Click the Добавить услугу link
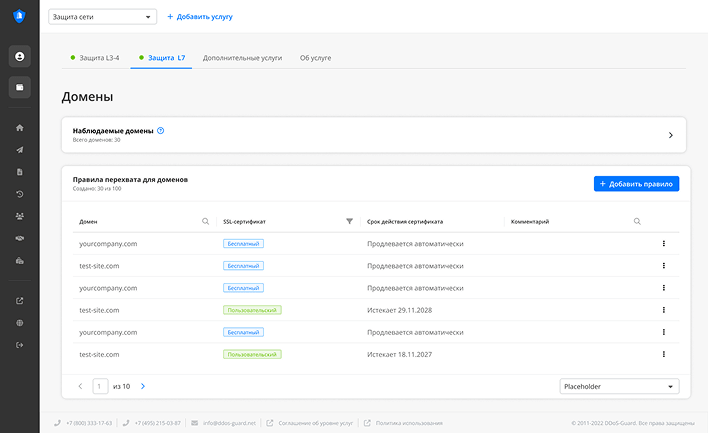The width and height of the screenshot is (708, 433). pos(200,17)
